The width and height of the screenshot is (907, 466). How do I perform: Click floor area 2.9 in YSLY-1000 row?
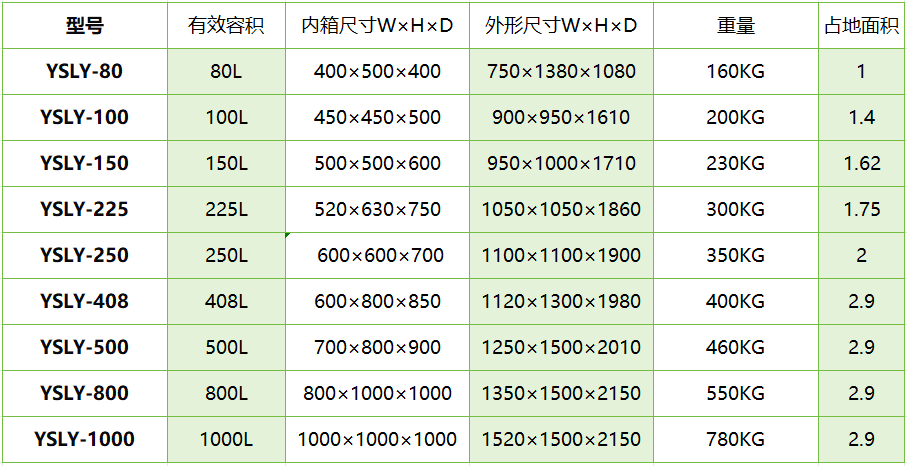point(862,439)
